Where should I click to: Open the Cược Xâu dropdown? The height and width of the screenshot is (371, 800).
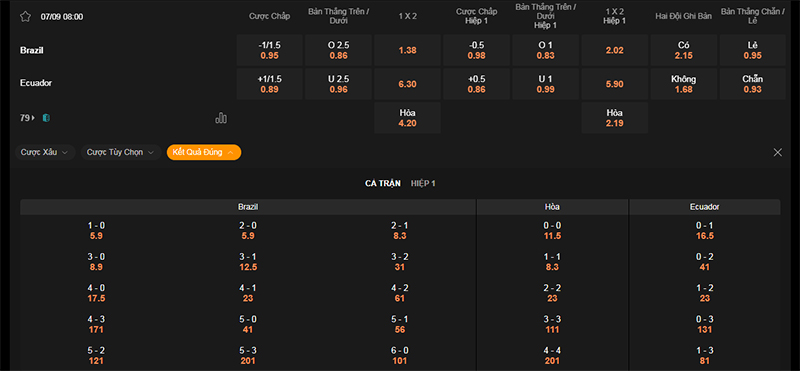45,152
